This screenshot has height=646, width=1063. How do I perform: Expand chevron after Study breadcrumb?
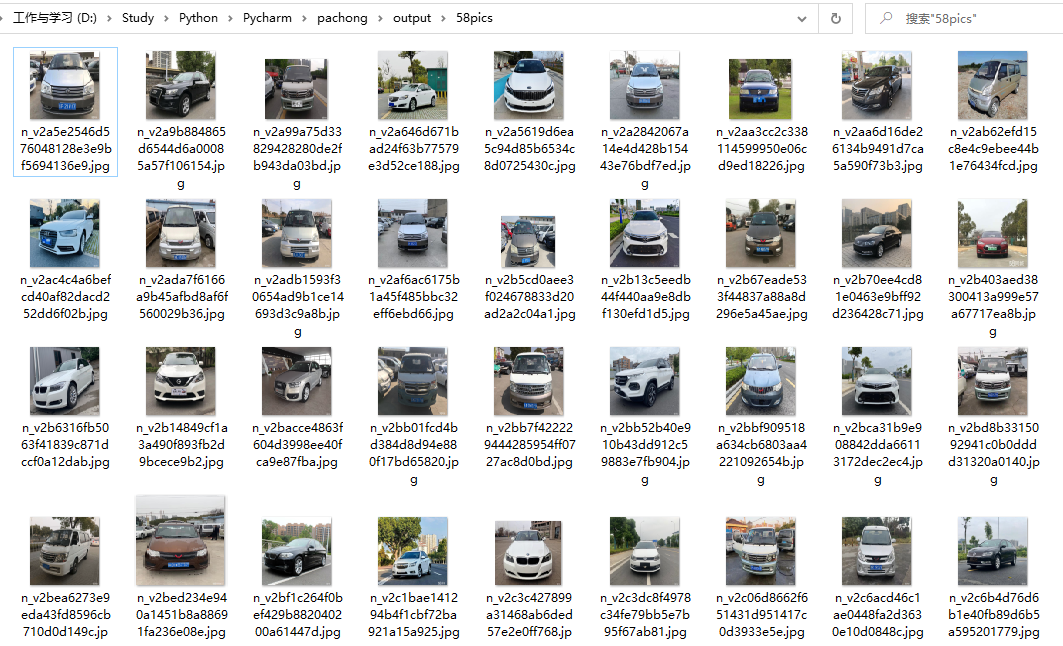click(x=166, y=18)
